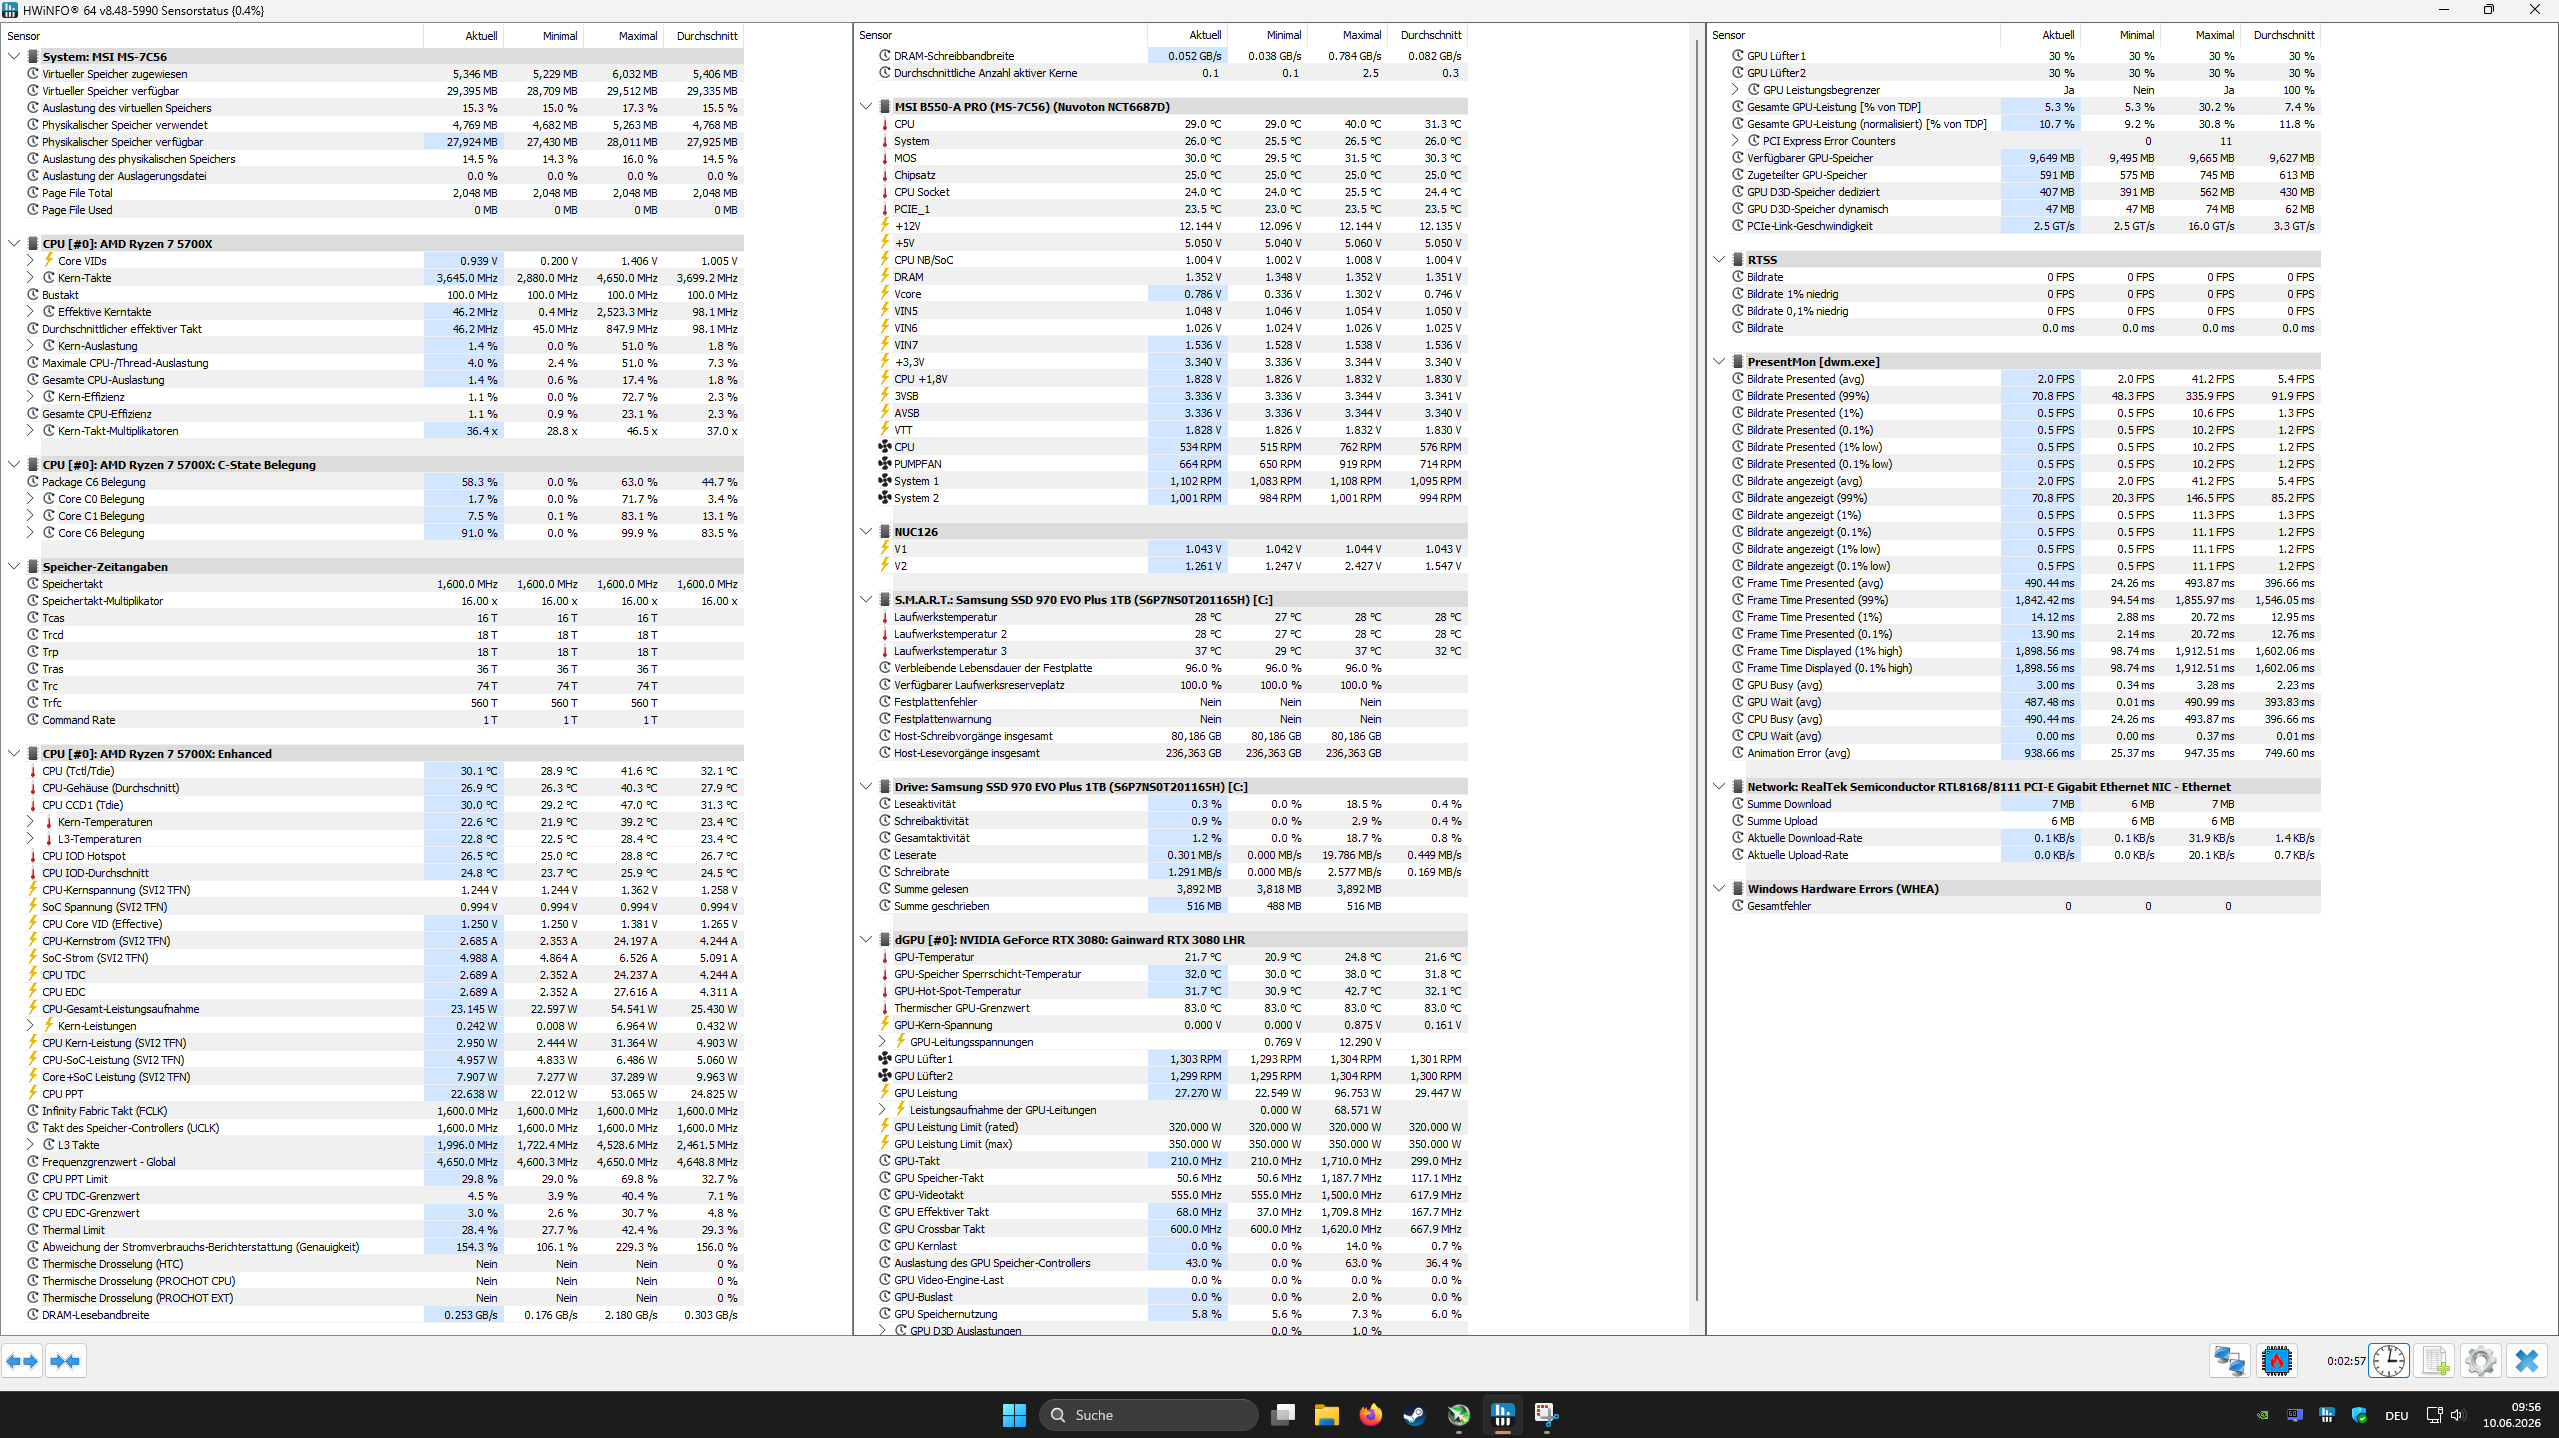Screen dimensions: 2559x1438
Task: Launch Firefox from the taskbar
Action: pos(1371,1415)
